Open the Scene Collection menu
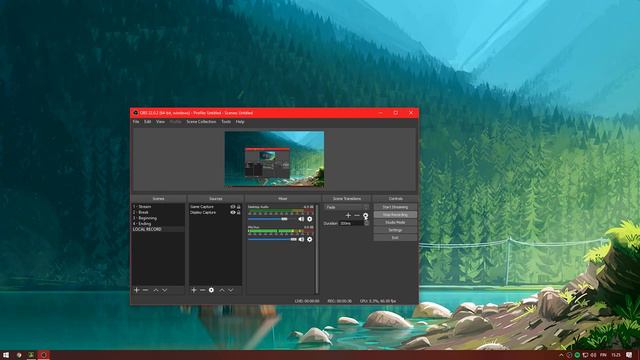This screenshot has height=360, width=640. tap(201, 122)
